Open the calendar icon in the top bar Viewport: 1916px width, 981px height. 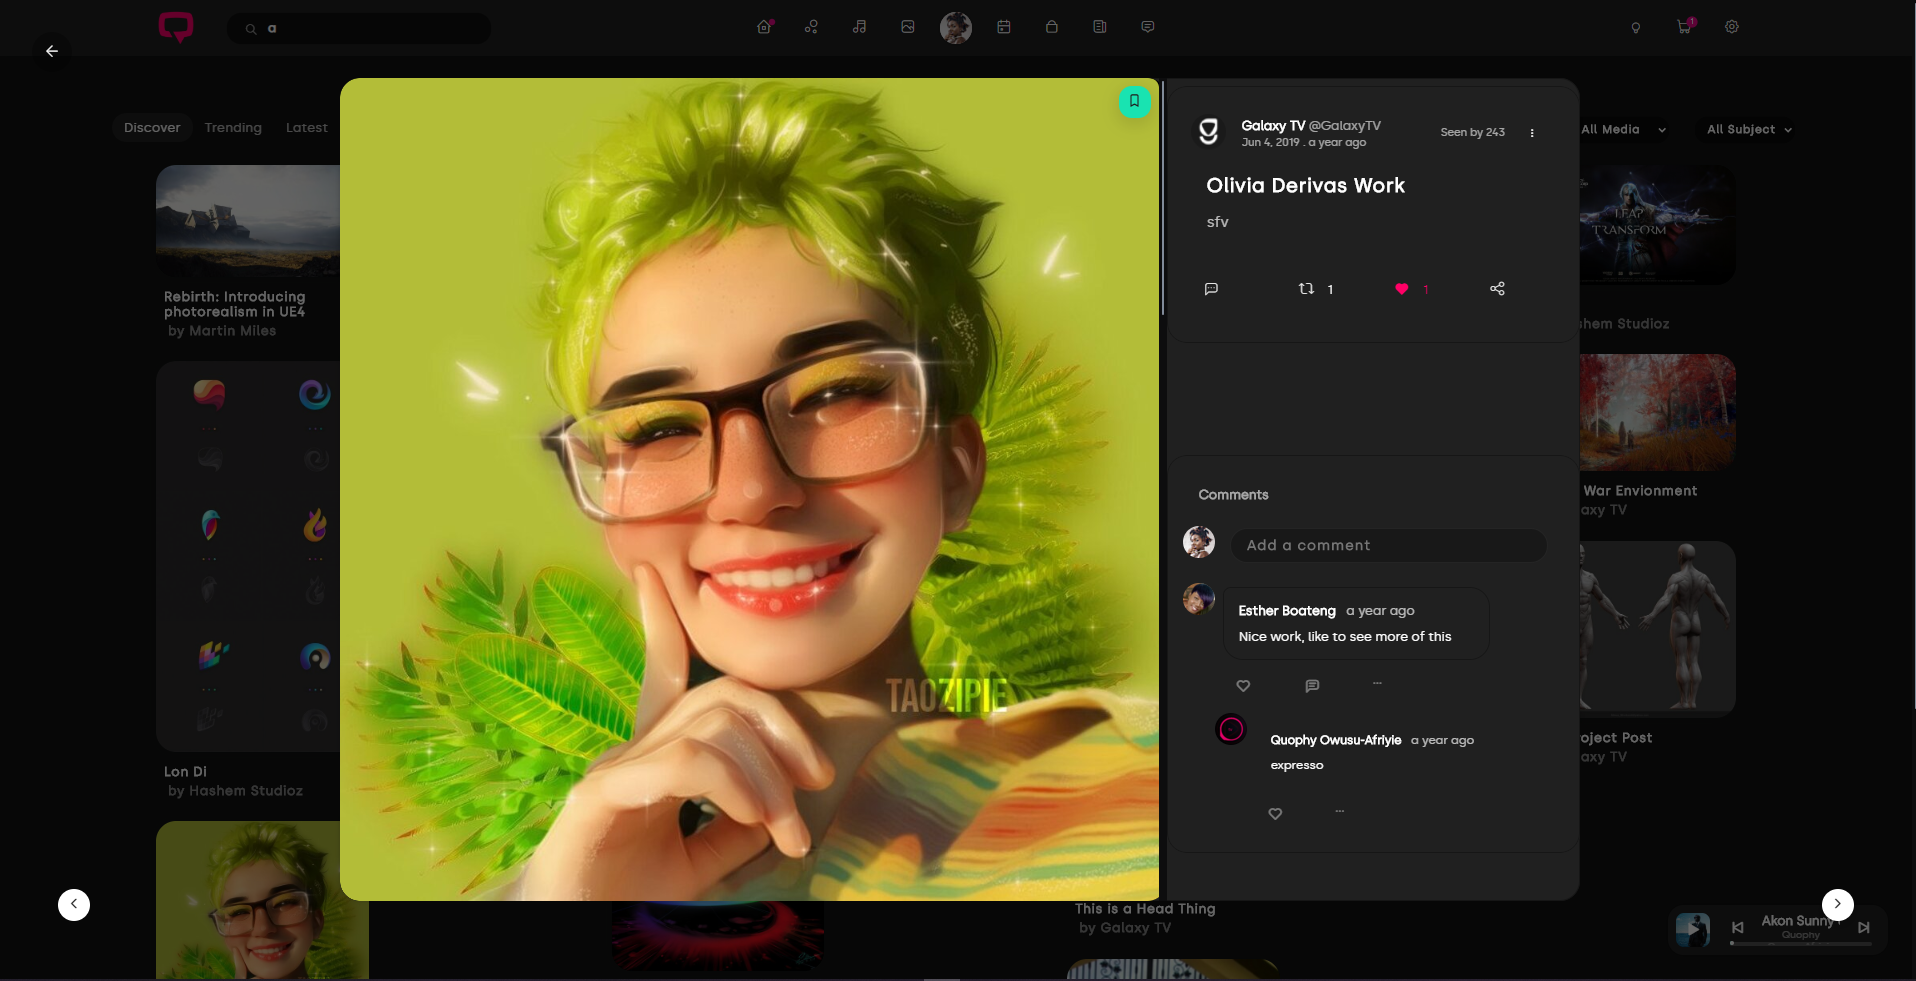click(x=1004, y=27)
